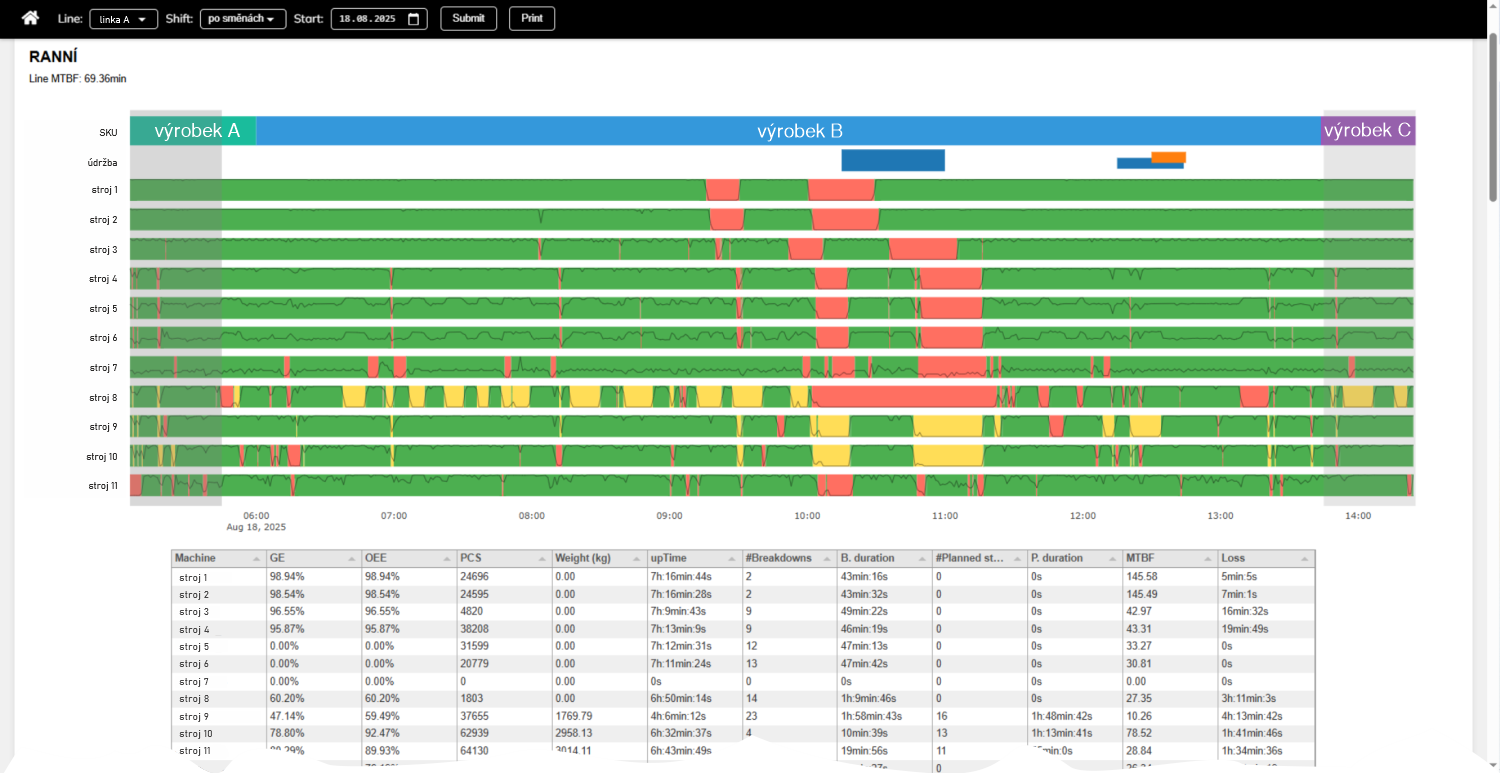This screenshot has width=1500, height=773.
Task: Expand the Line dropdown showing linka A
Action: (124, 19)
